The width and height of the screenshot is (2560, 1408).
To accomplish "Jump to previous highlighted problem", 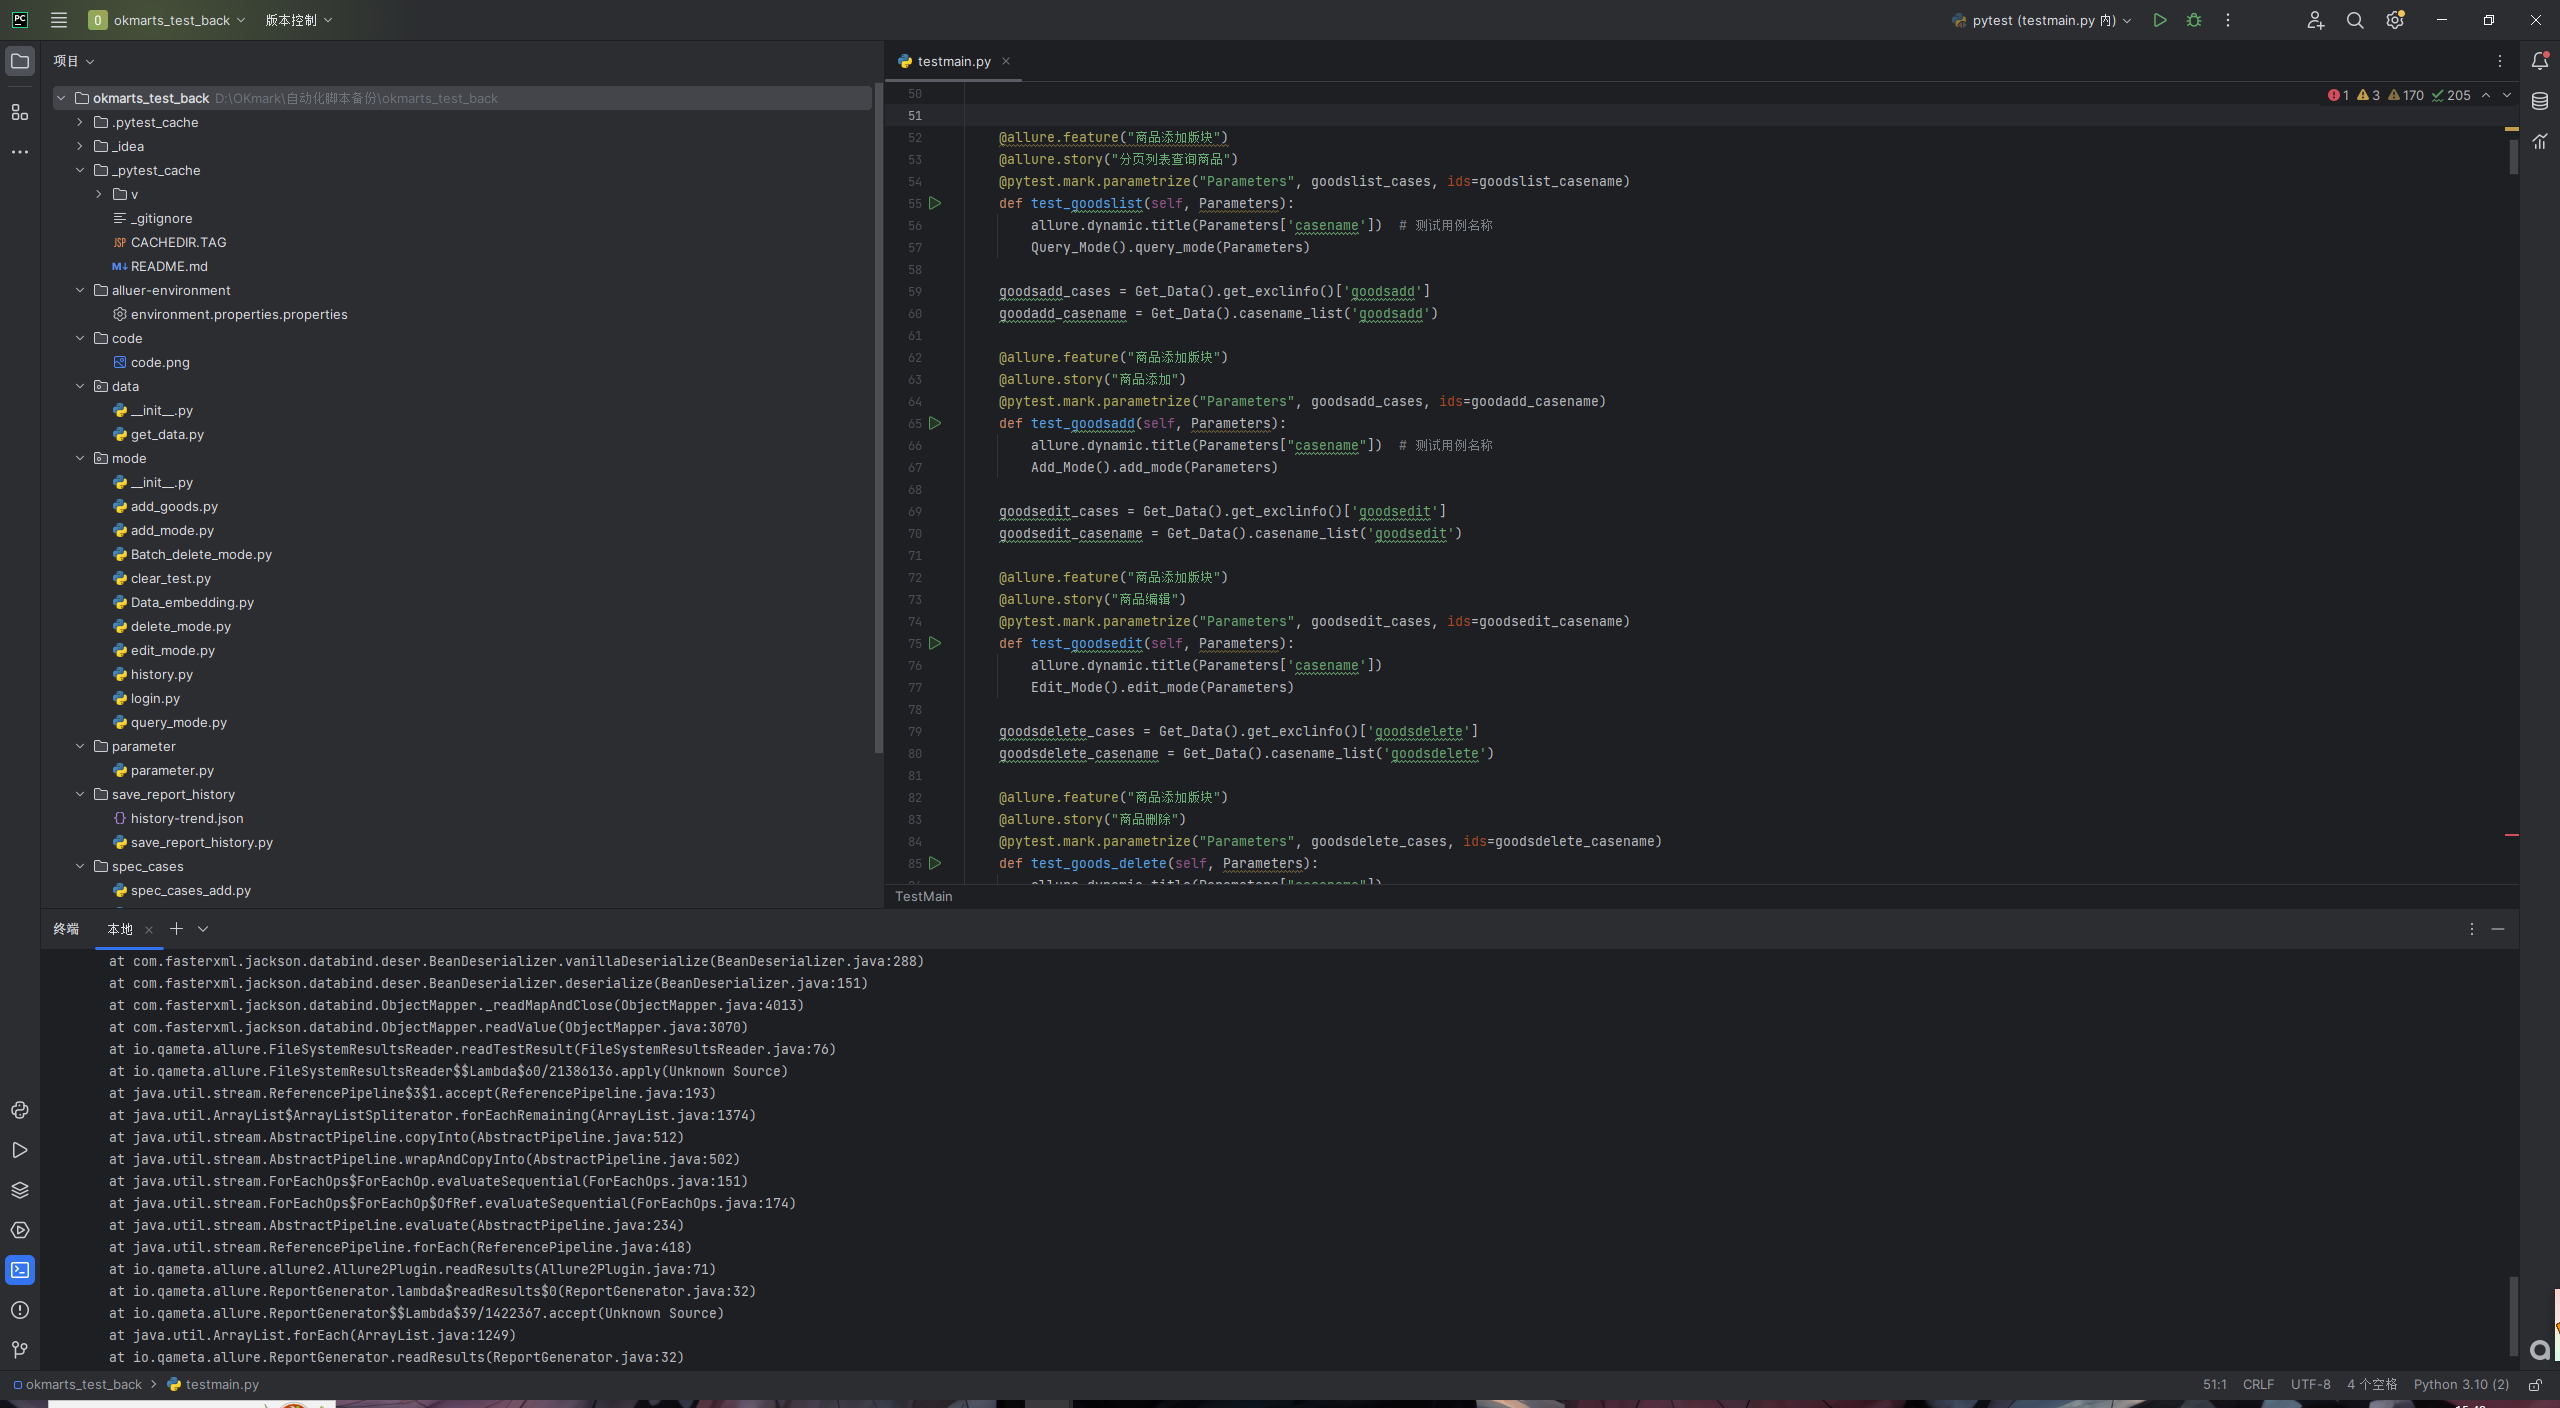I will 2486,95.
